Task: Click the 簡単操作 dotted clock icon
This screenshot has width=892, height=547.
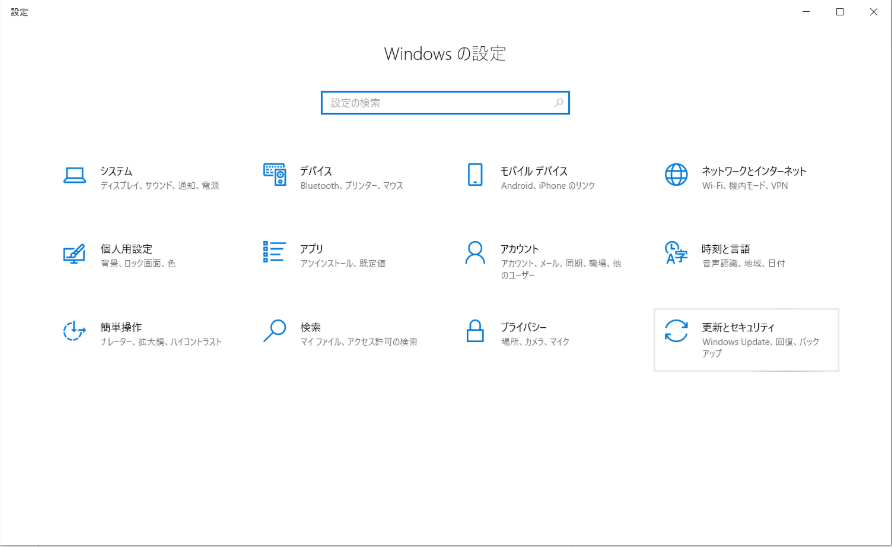Action: point(74,331)
